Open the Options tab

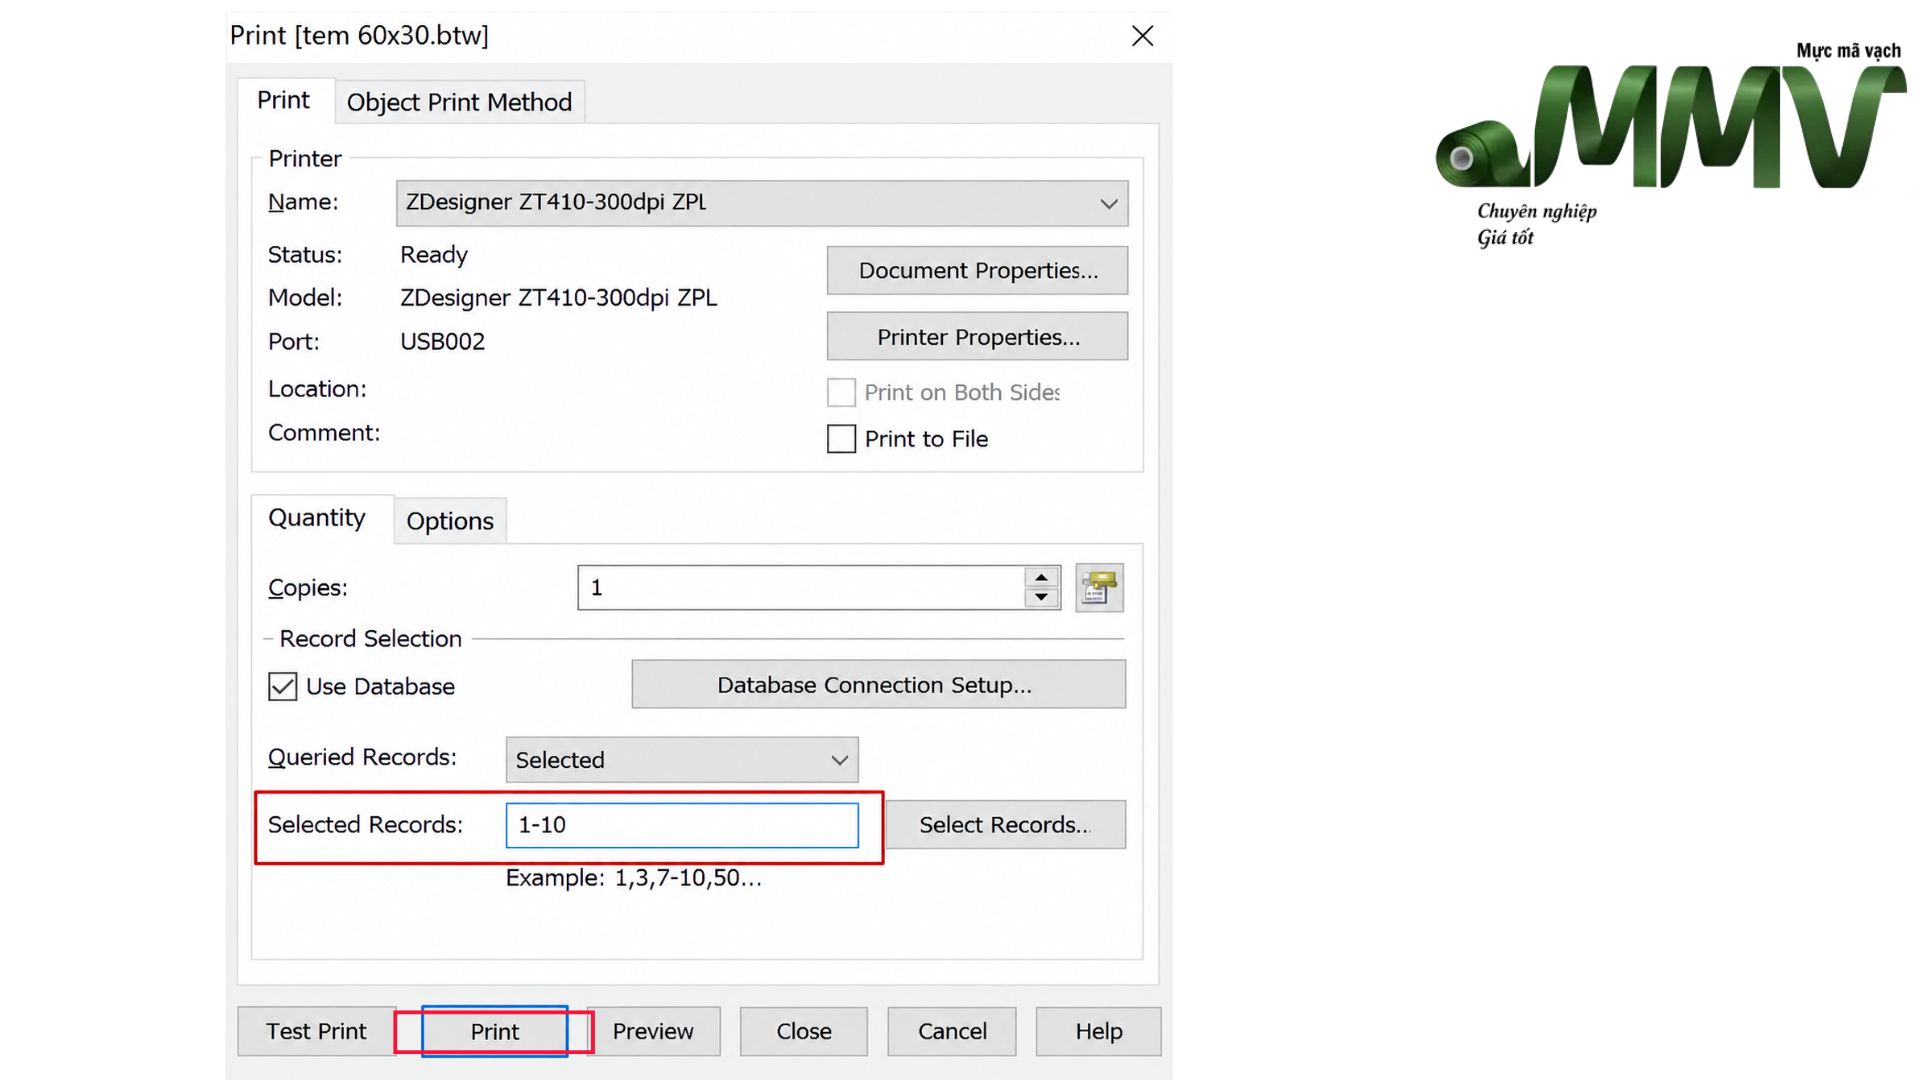click(450, 521)
